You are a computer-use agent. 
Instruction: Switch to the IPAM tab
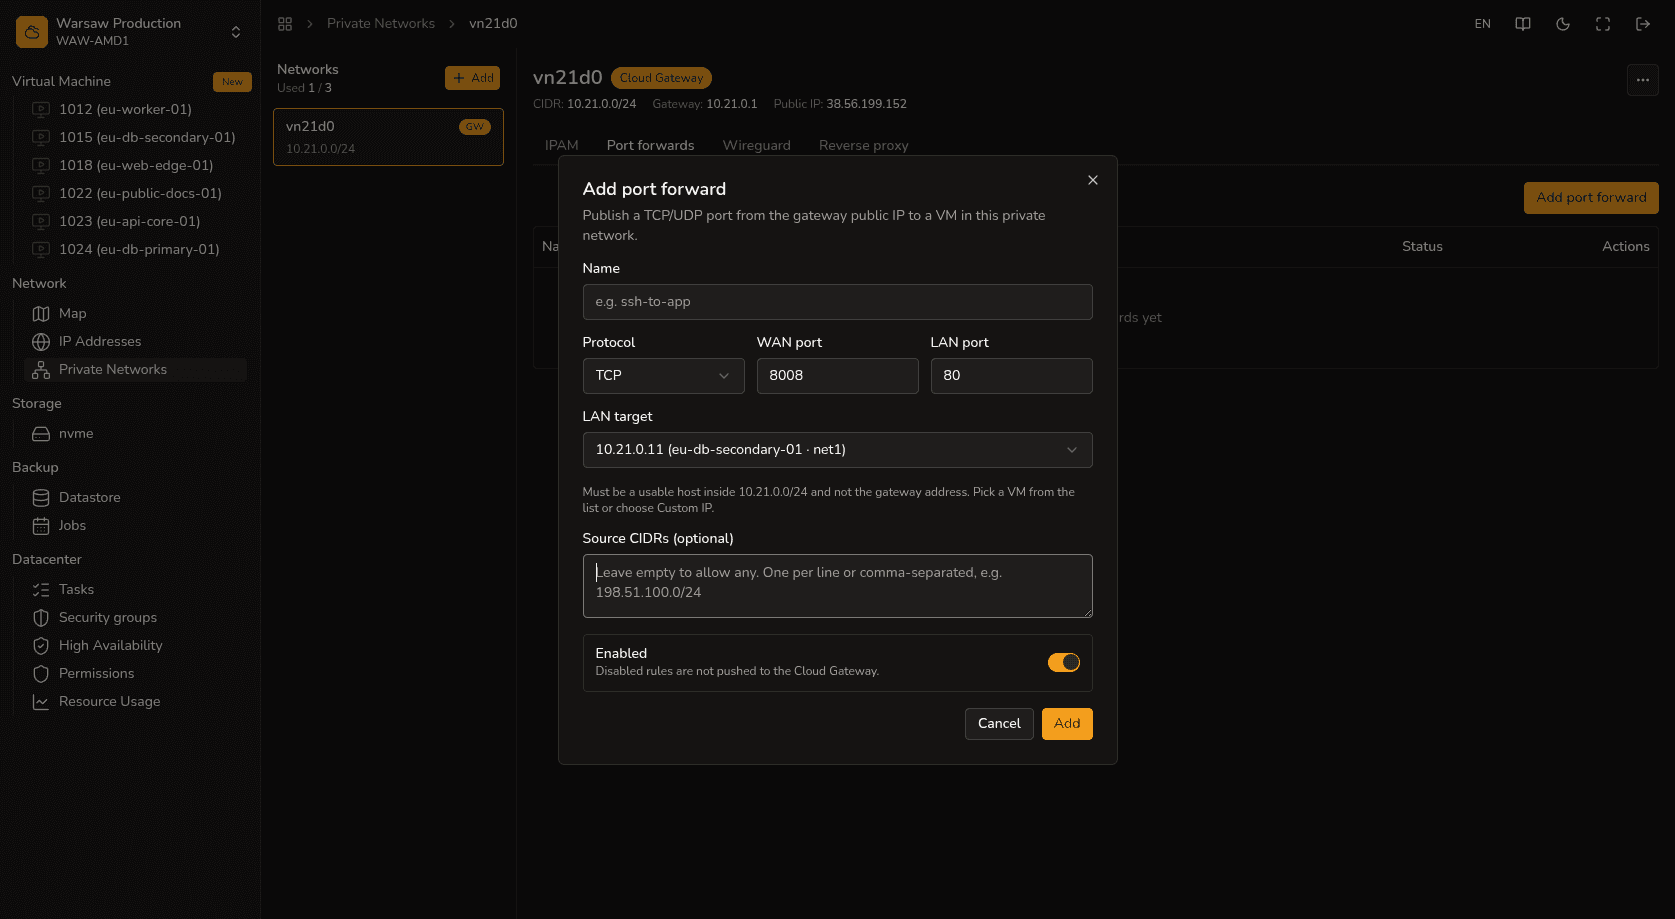pyautogui.click(x=562, y=145)
